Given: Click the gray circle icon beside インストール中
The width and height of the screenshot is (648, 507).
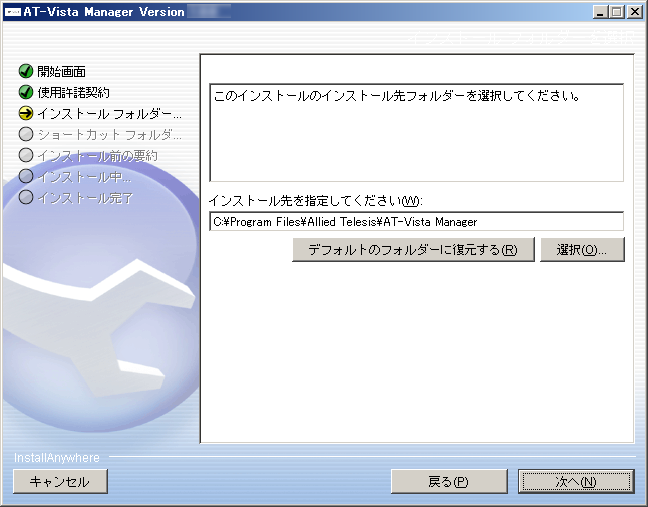Looking at the screenshot, I should (x=26, y=176).
